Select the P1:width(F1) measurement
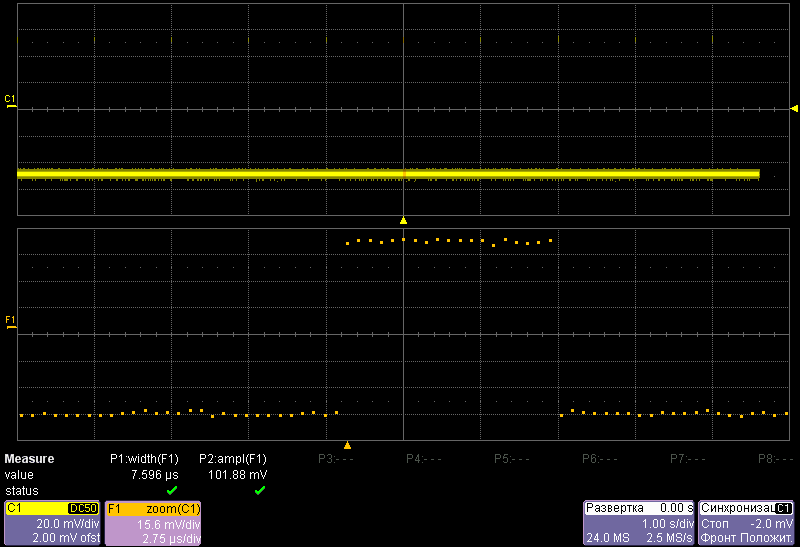The image size is (800, 547). click(x=144, y=459)
